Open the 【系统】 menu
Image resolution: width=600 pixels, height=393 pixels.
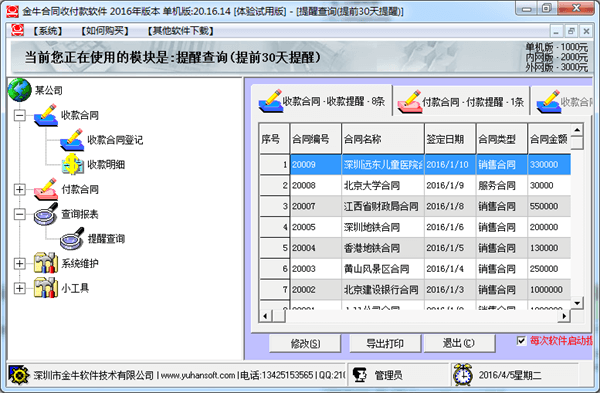tap(48, 31)
